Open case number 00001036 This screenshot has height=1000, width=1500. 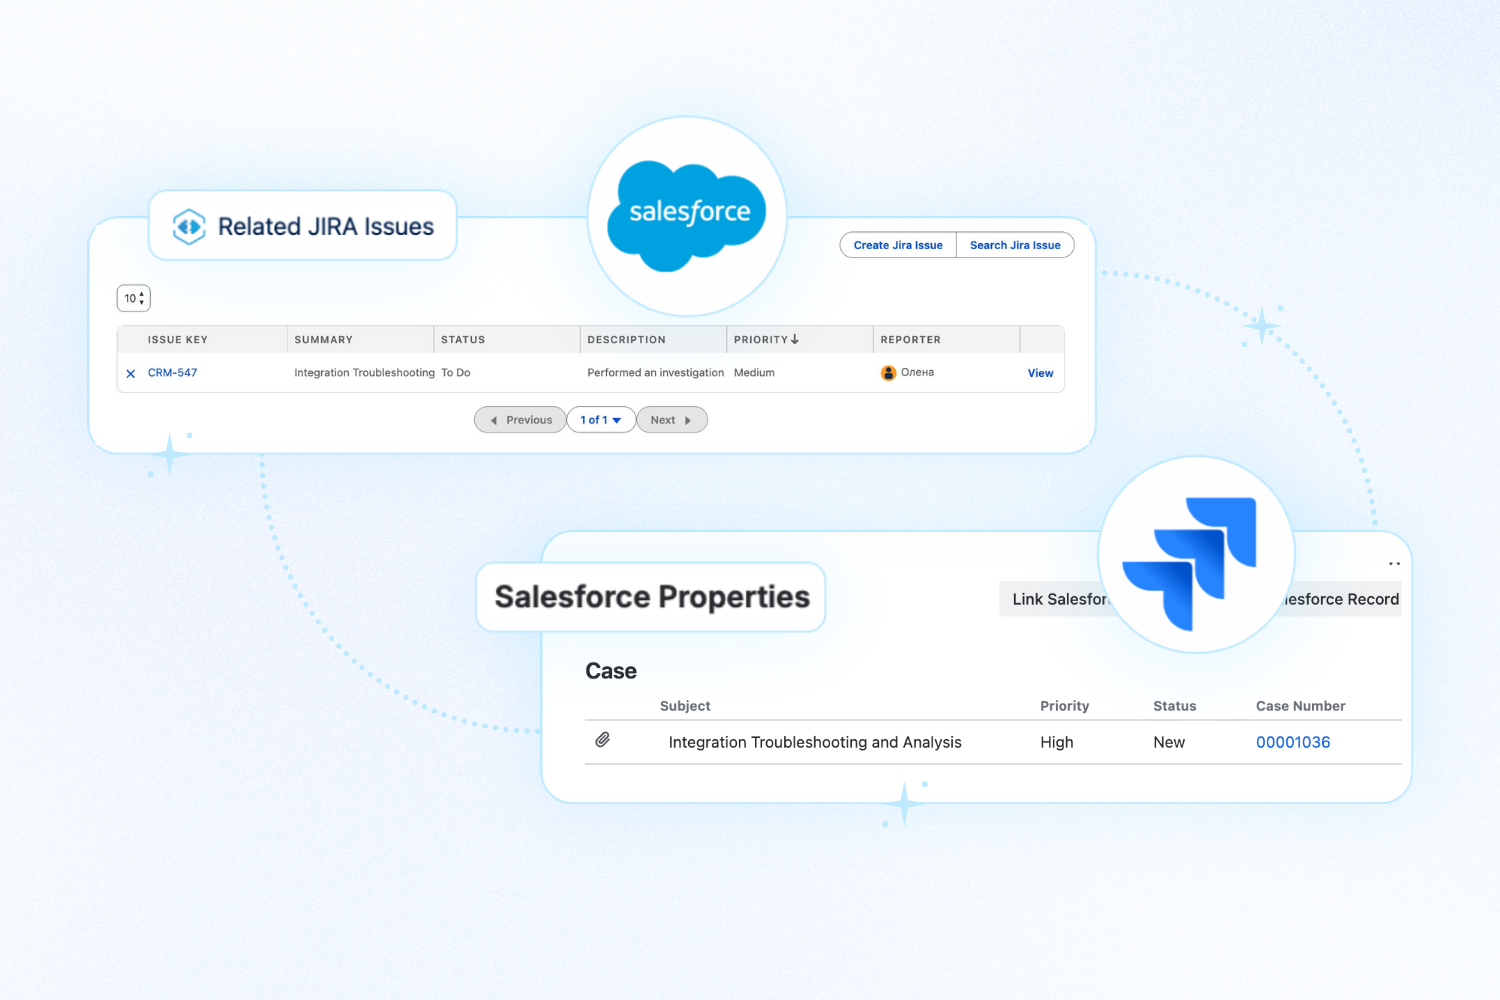click(x=1293, y=742)
